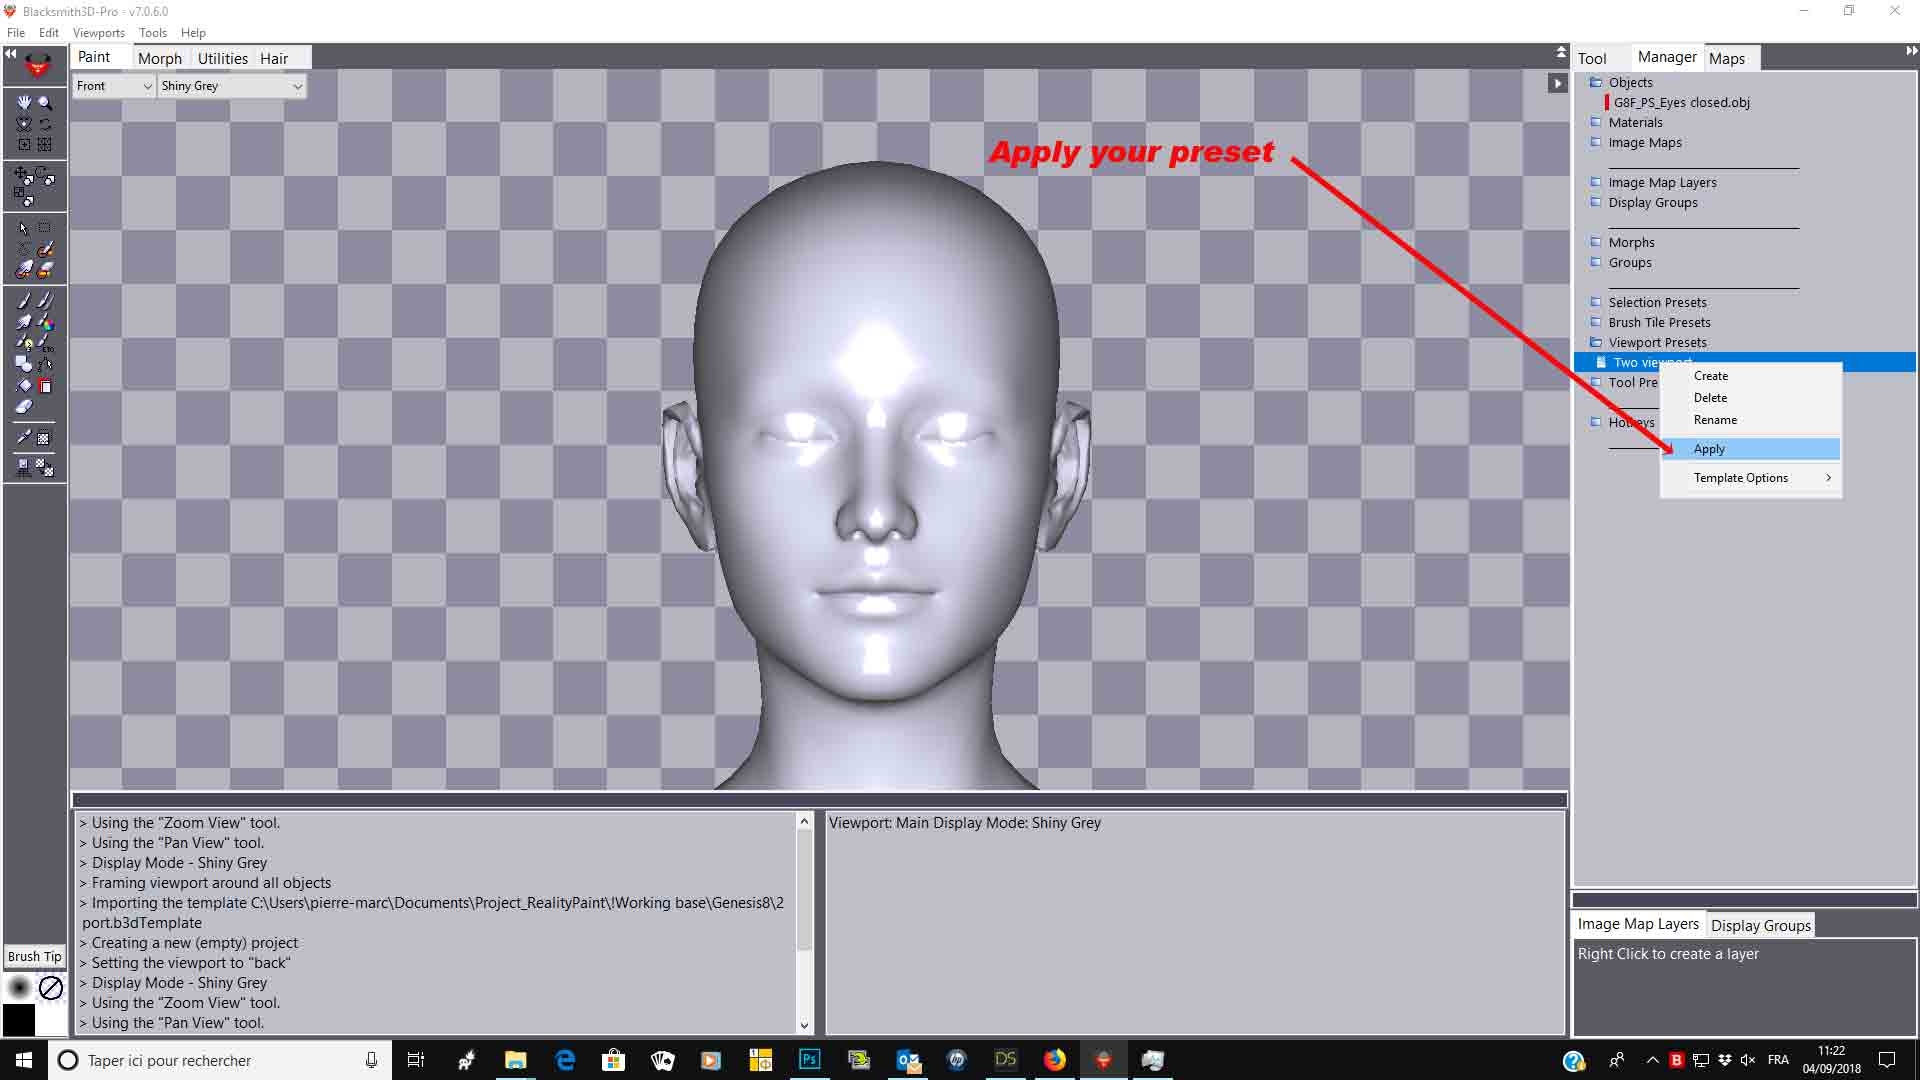Image resolution: width=1920 pixels, height=1080 pixels.
Task: Collapse the right panel with double-arrow icon
Action: coord(1912,51)
